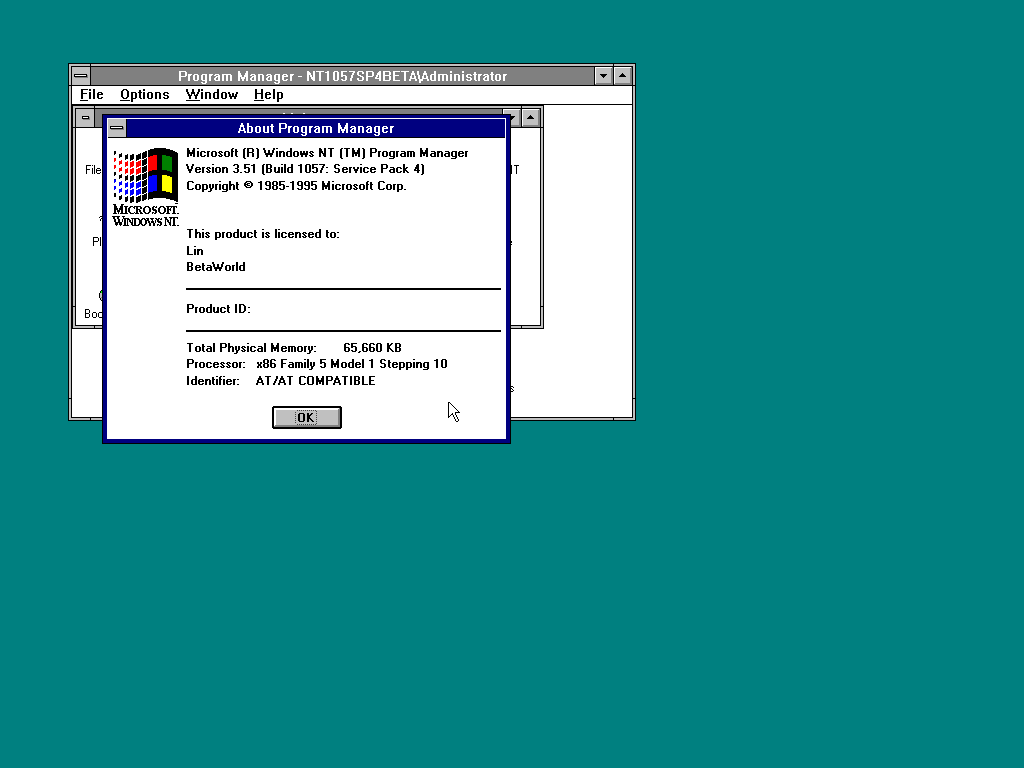Click the organization name 'BetaWorld'
The image size is (1024, 768).
click(x=216, y=266)
